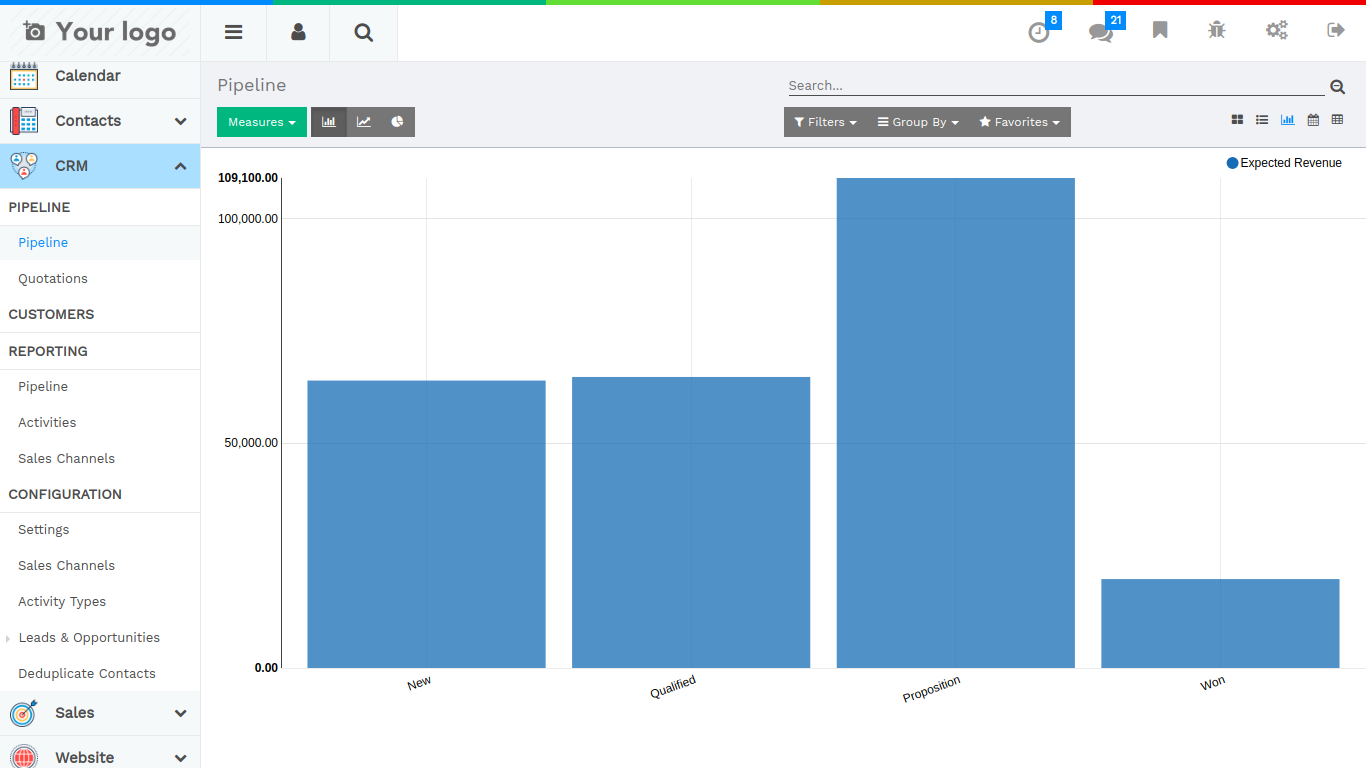Click the REPORTING section header
Image resolution: width=1366 pixels, height=768 pixels.
point(48,351)
